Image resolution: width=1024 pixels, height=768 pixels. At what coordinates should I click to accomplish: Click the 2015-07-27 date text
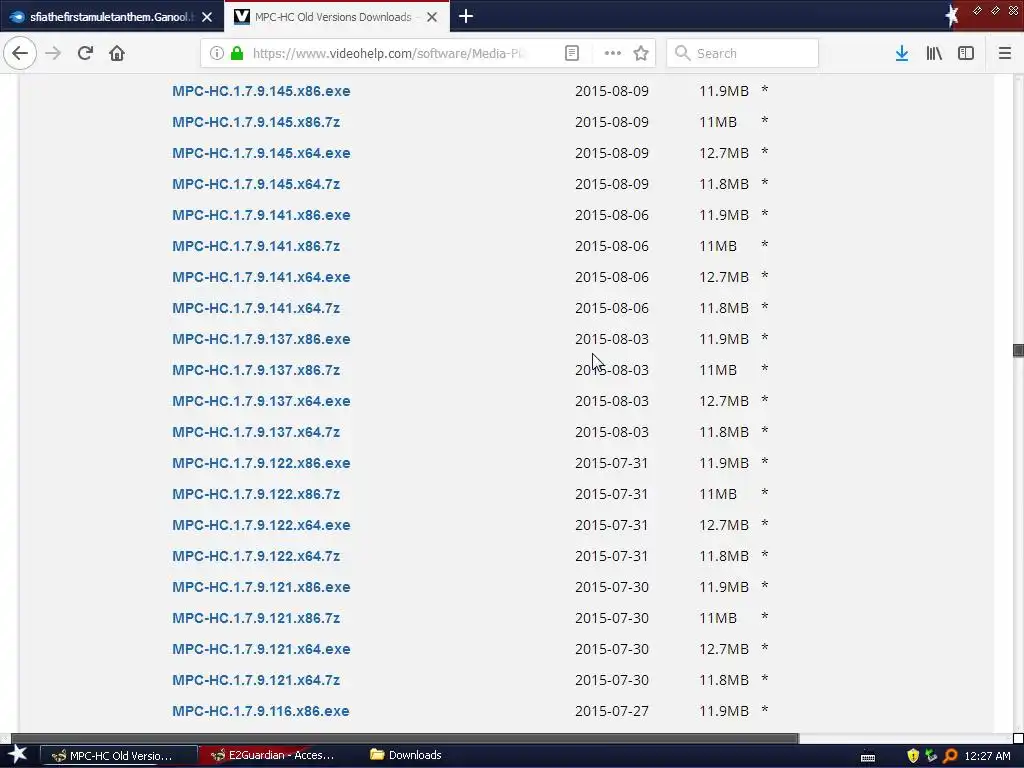tap(612, 711)
